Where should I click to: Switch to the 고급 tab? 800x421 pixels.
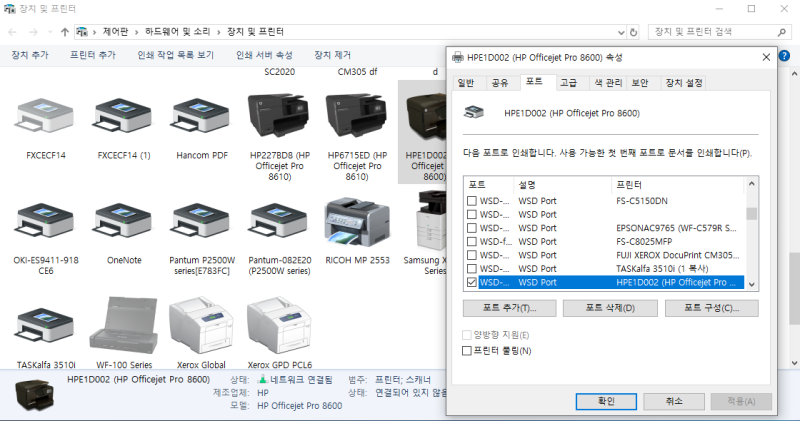coord(568,83)
